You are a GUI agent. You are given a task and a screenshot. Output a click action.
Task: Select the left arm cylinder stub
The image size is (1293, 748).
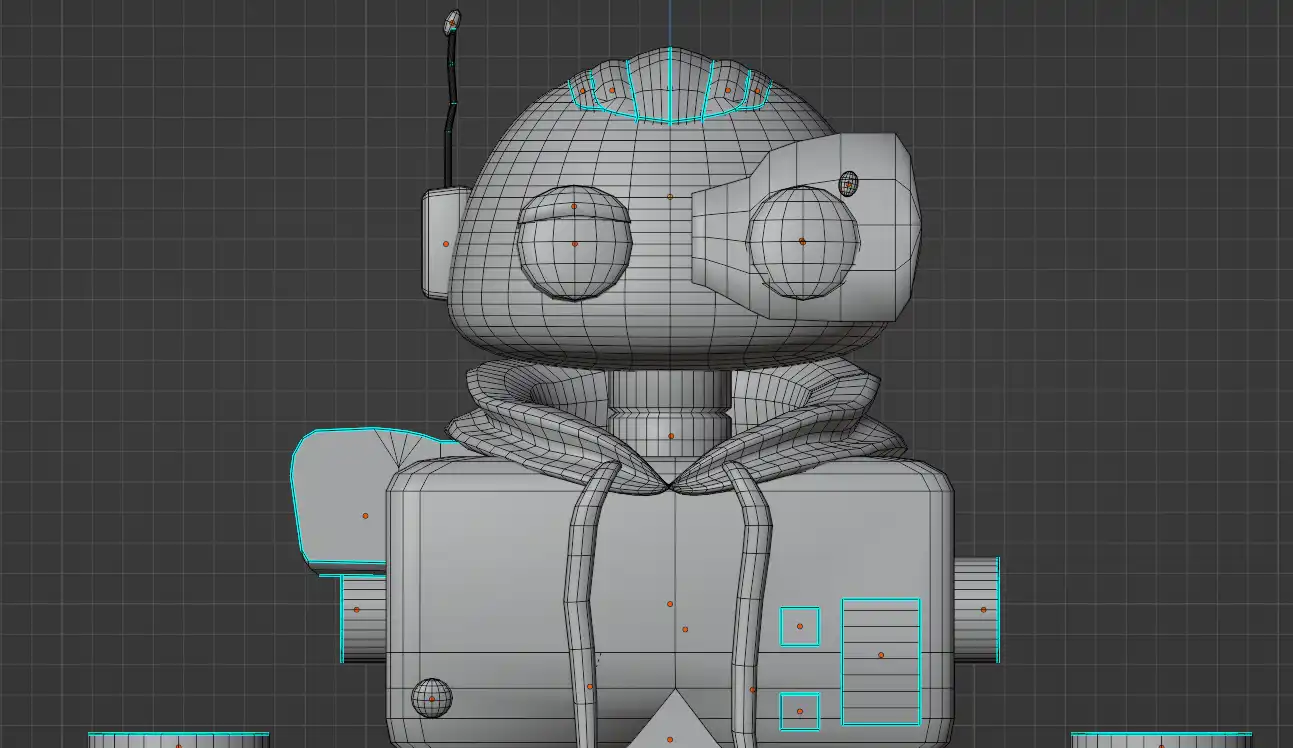[364, 615]
